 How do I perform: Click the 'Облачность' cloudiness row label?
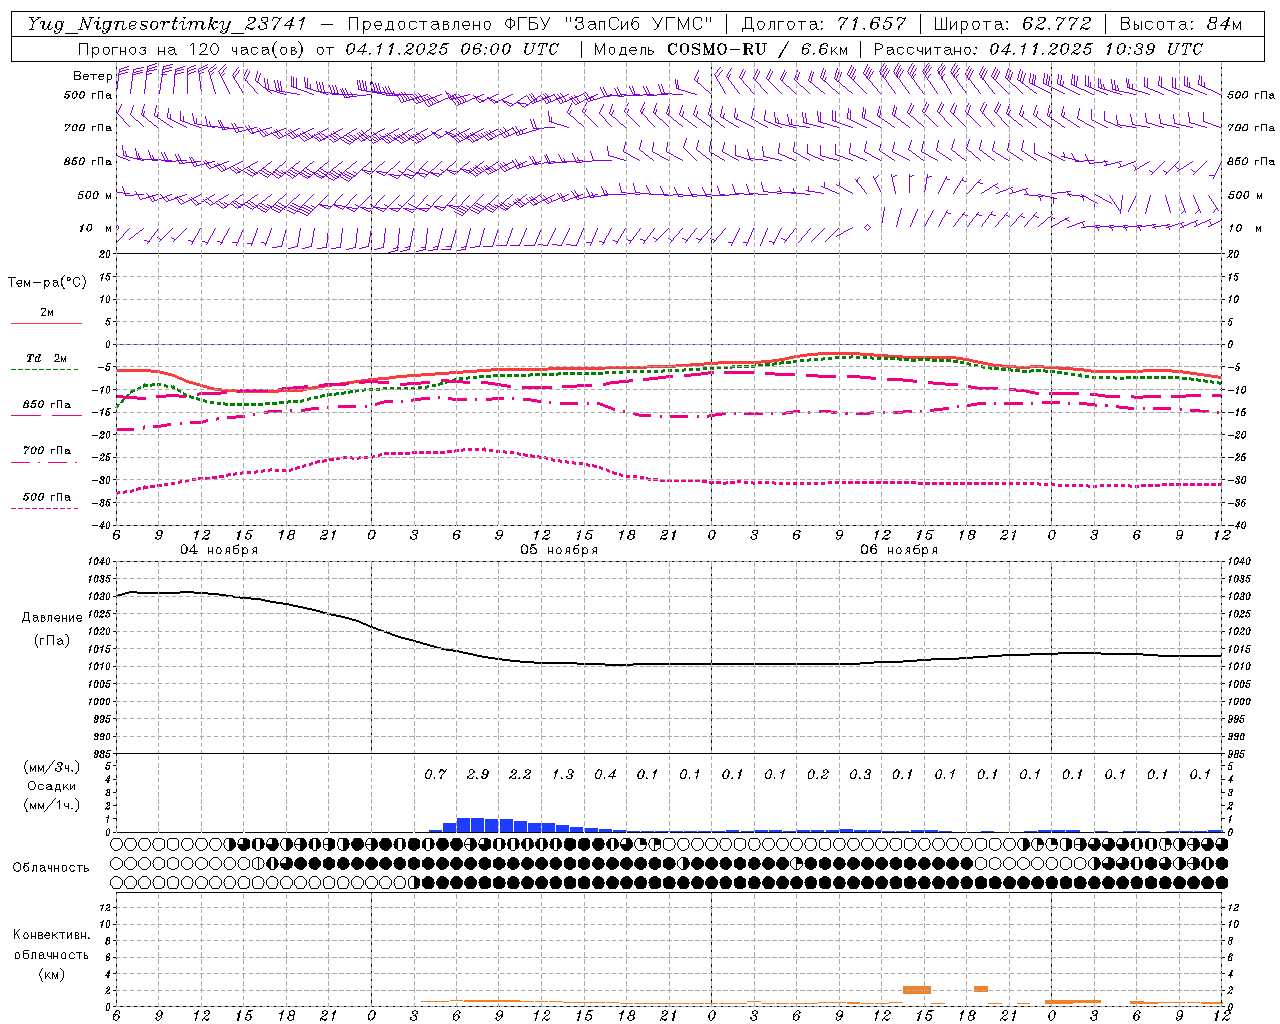[x=51, y=867]
